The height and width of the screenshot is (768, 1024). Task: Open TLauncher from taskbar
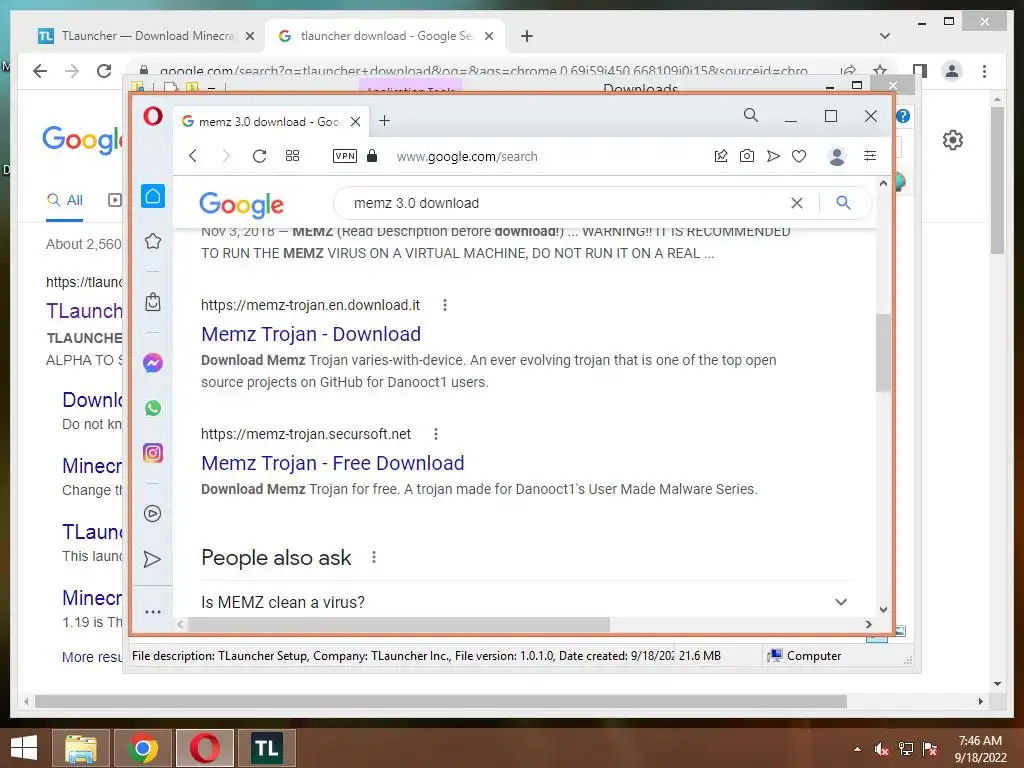(x=266, y=748)
